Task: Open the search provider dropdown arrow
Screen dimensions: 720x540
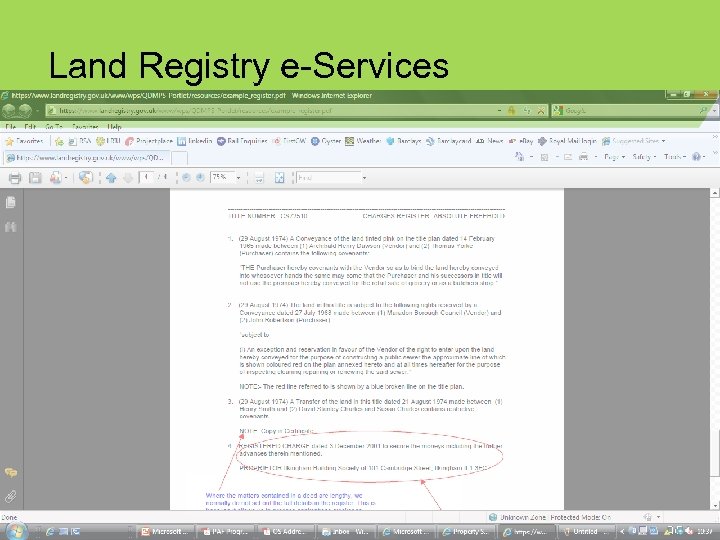Action: coord(714,111)
